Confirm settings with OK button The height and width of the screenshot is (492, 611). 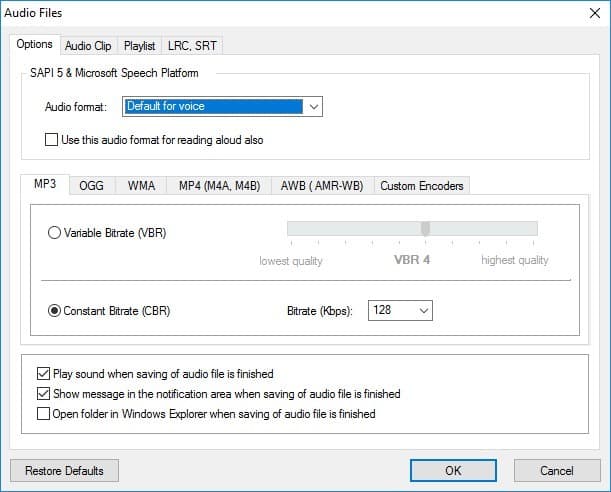(453, 471)
